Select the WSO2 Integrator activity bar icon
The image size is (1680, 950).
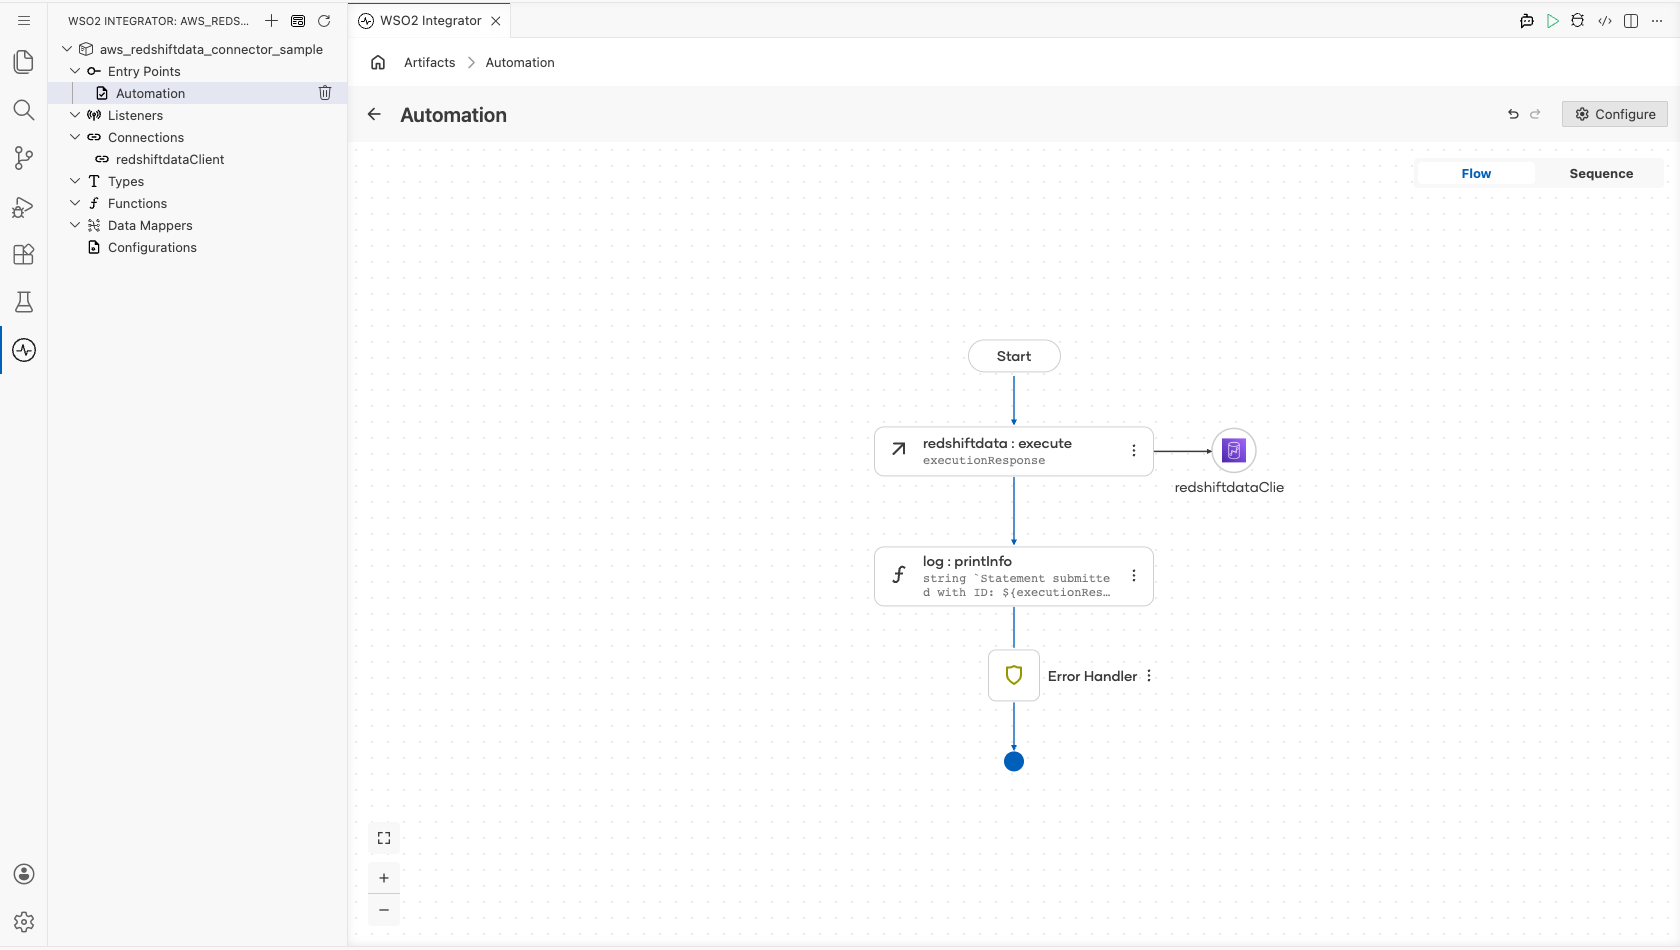(24, 350)
